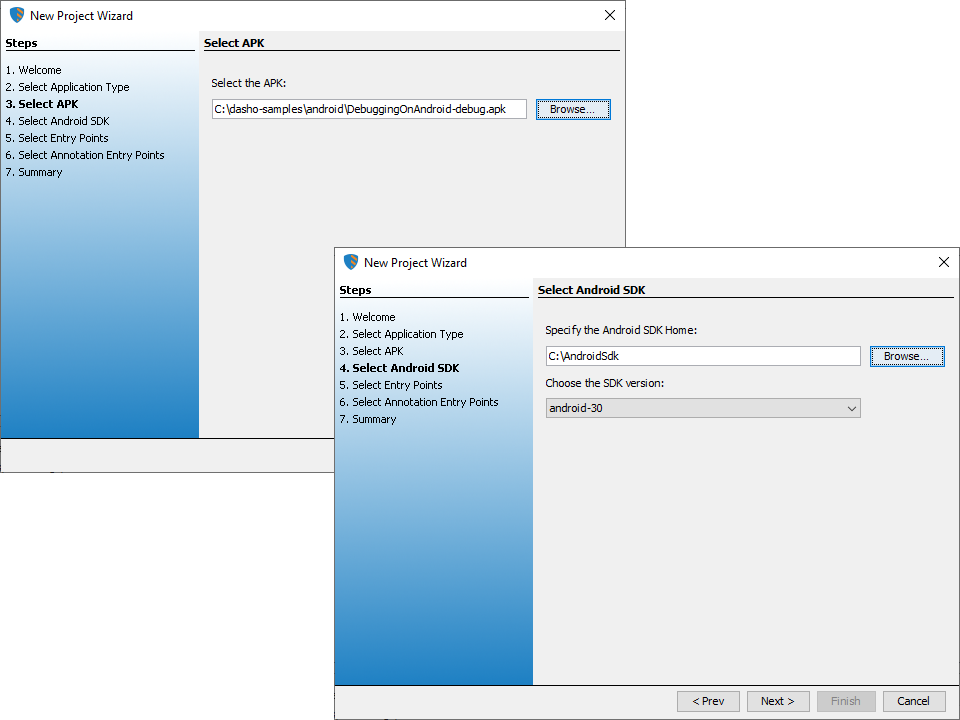Click Browse button in Select APK wizard
The height and width of the screenshot is (720, 960).
(x=573, y=110)
